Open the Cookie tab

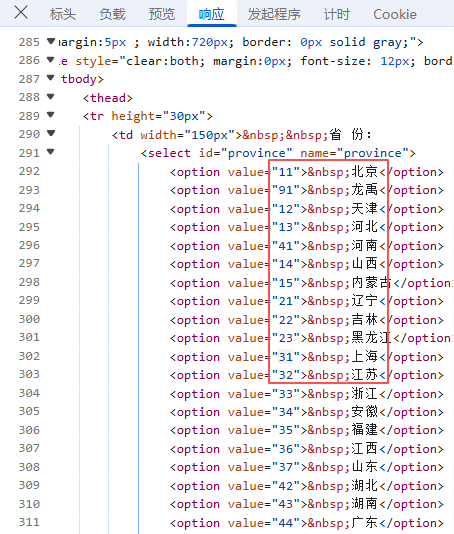click(395, 14)
